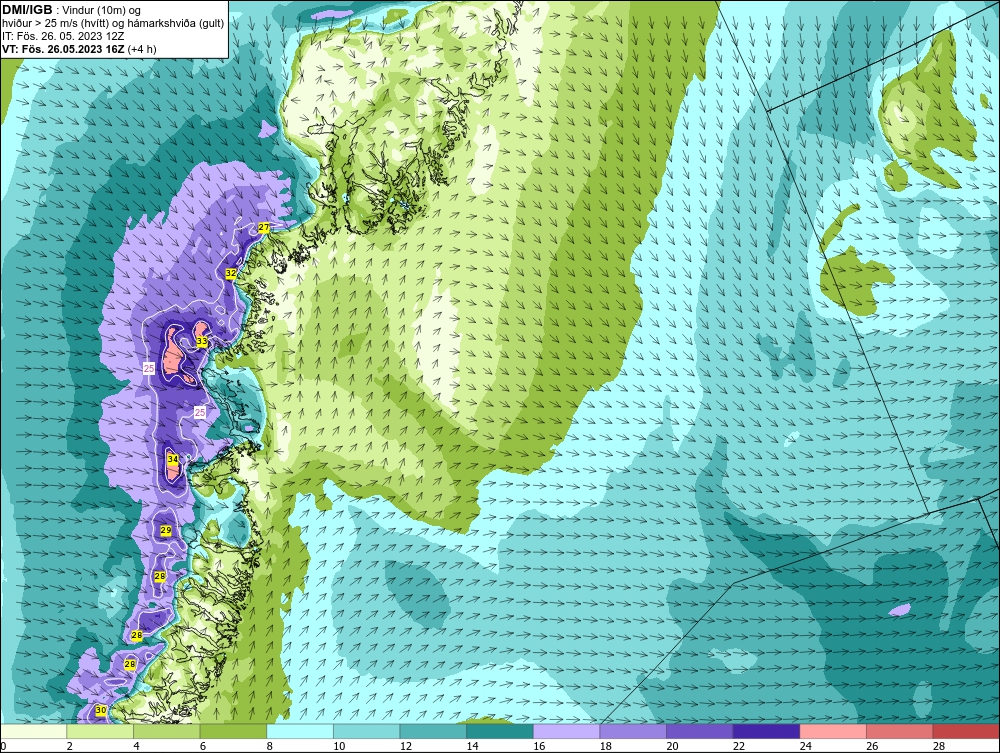The image size is (1000, 753).
Task: Click the legend scale number 0
Action: (3, 746)
